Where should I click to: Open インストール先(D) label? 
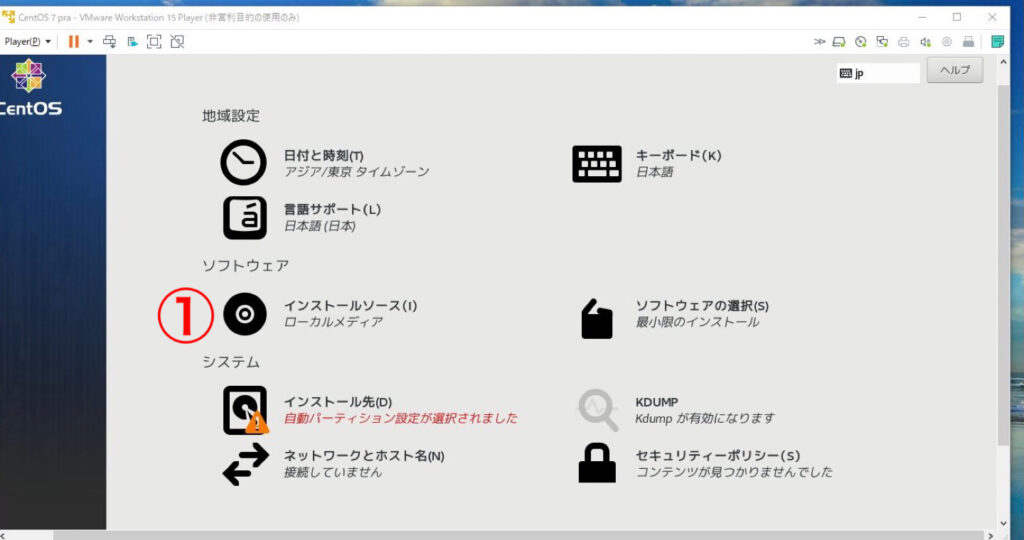tap(338, 402)
